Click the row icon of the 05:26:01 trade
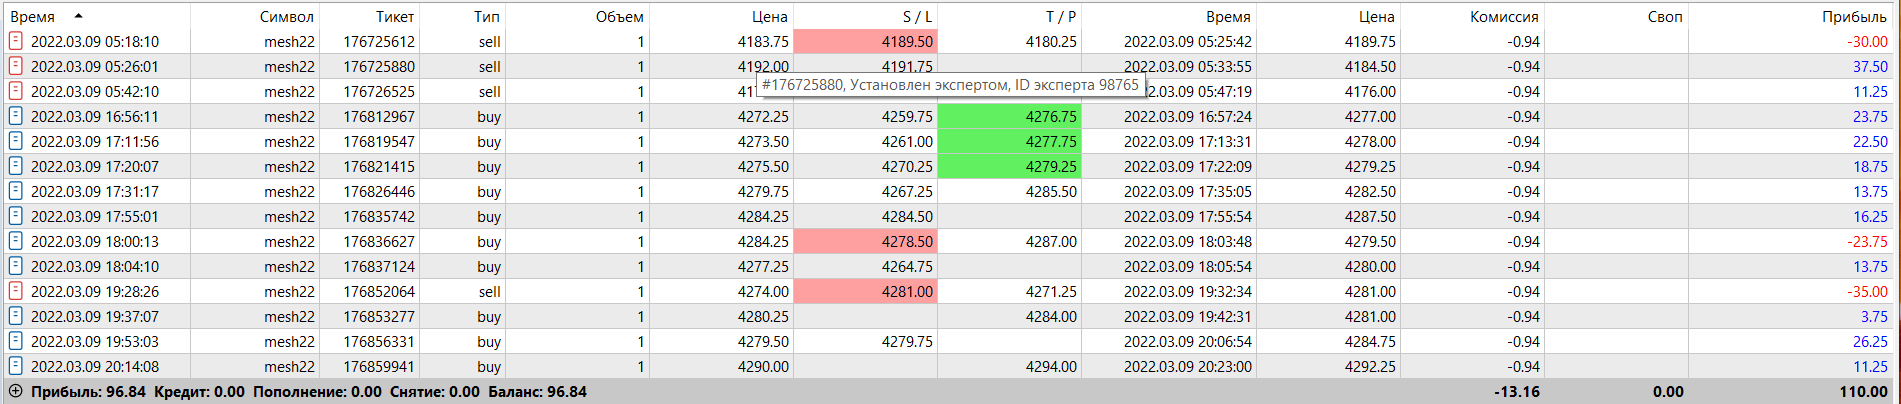Image resolution: width=1901 pixels, height=404 pixels. tap(15, 66)
